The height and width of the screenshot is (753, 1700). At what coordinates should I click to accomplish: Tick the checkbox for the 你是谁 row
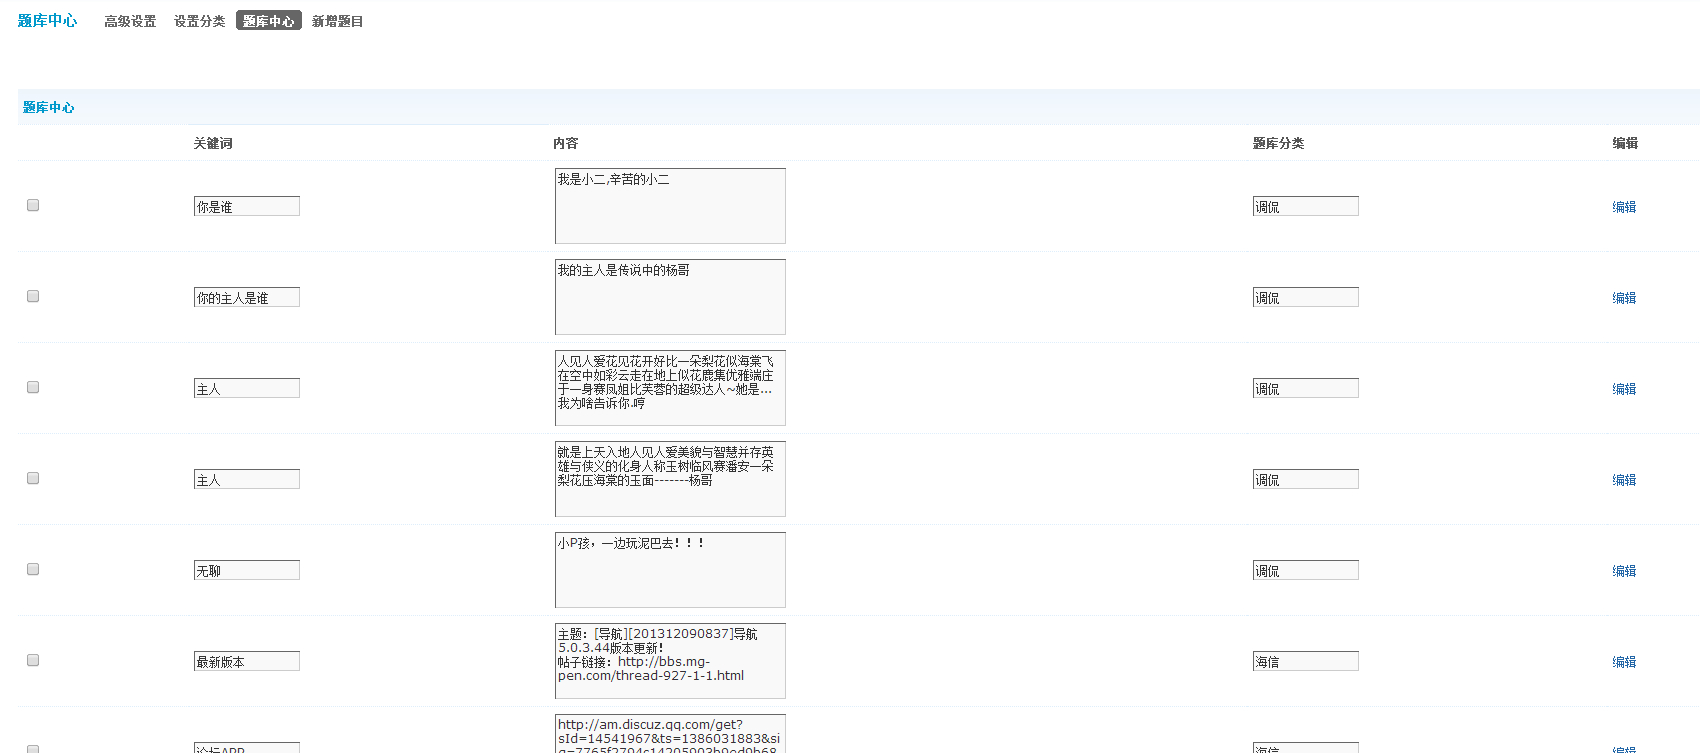click(x=33, y=205)
